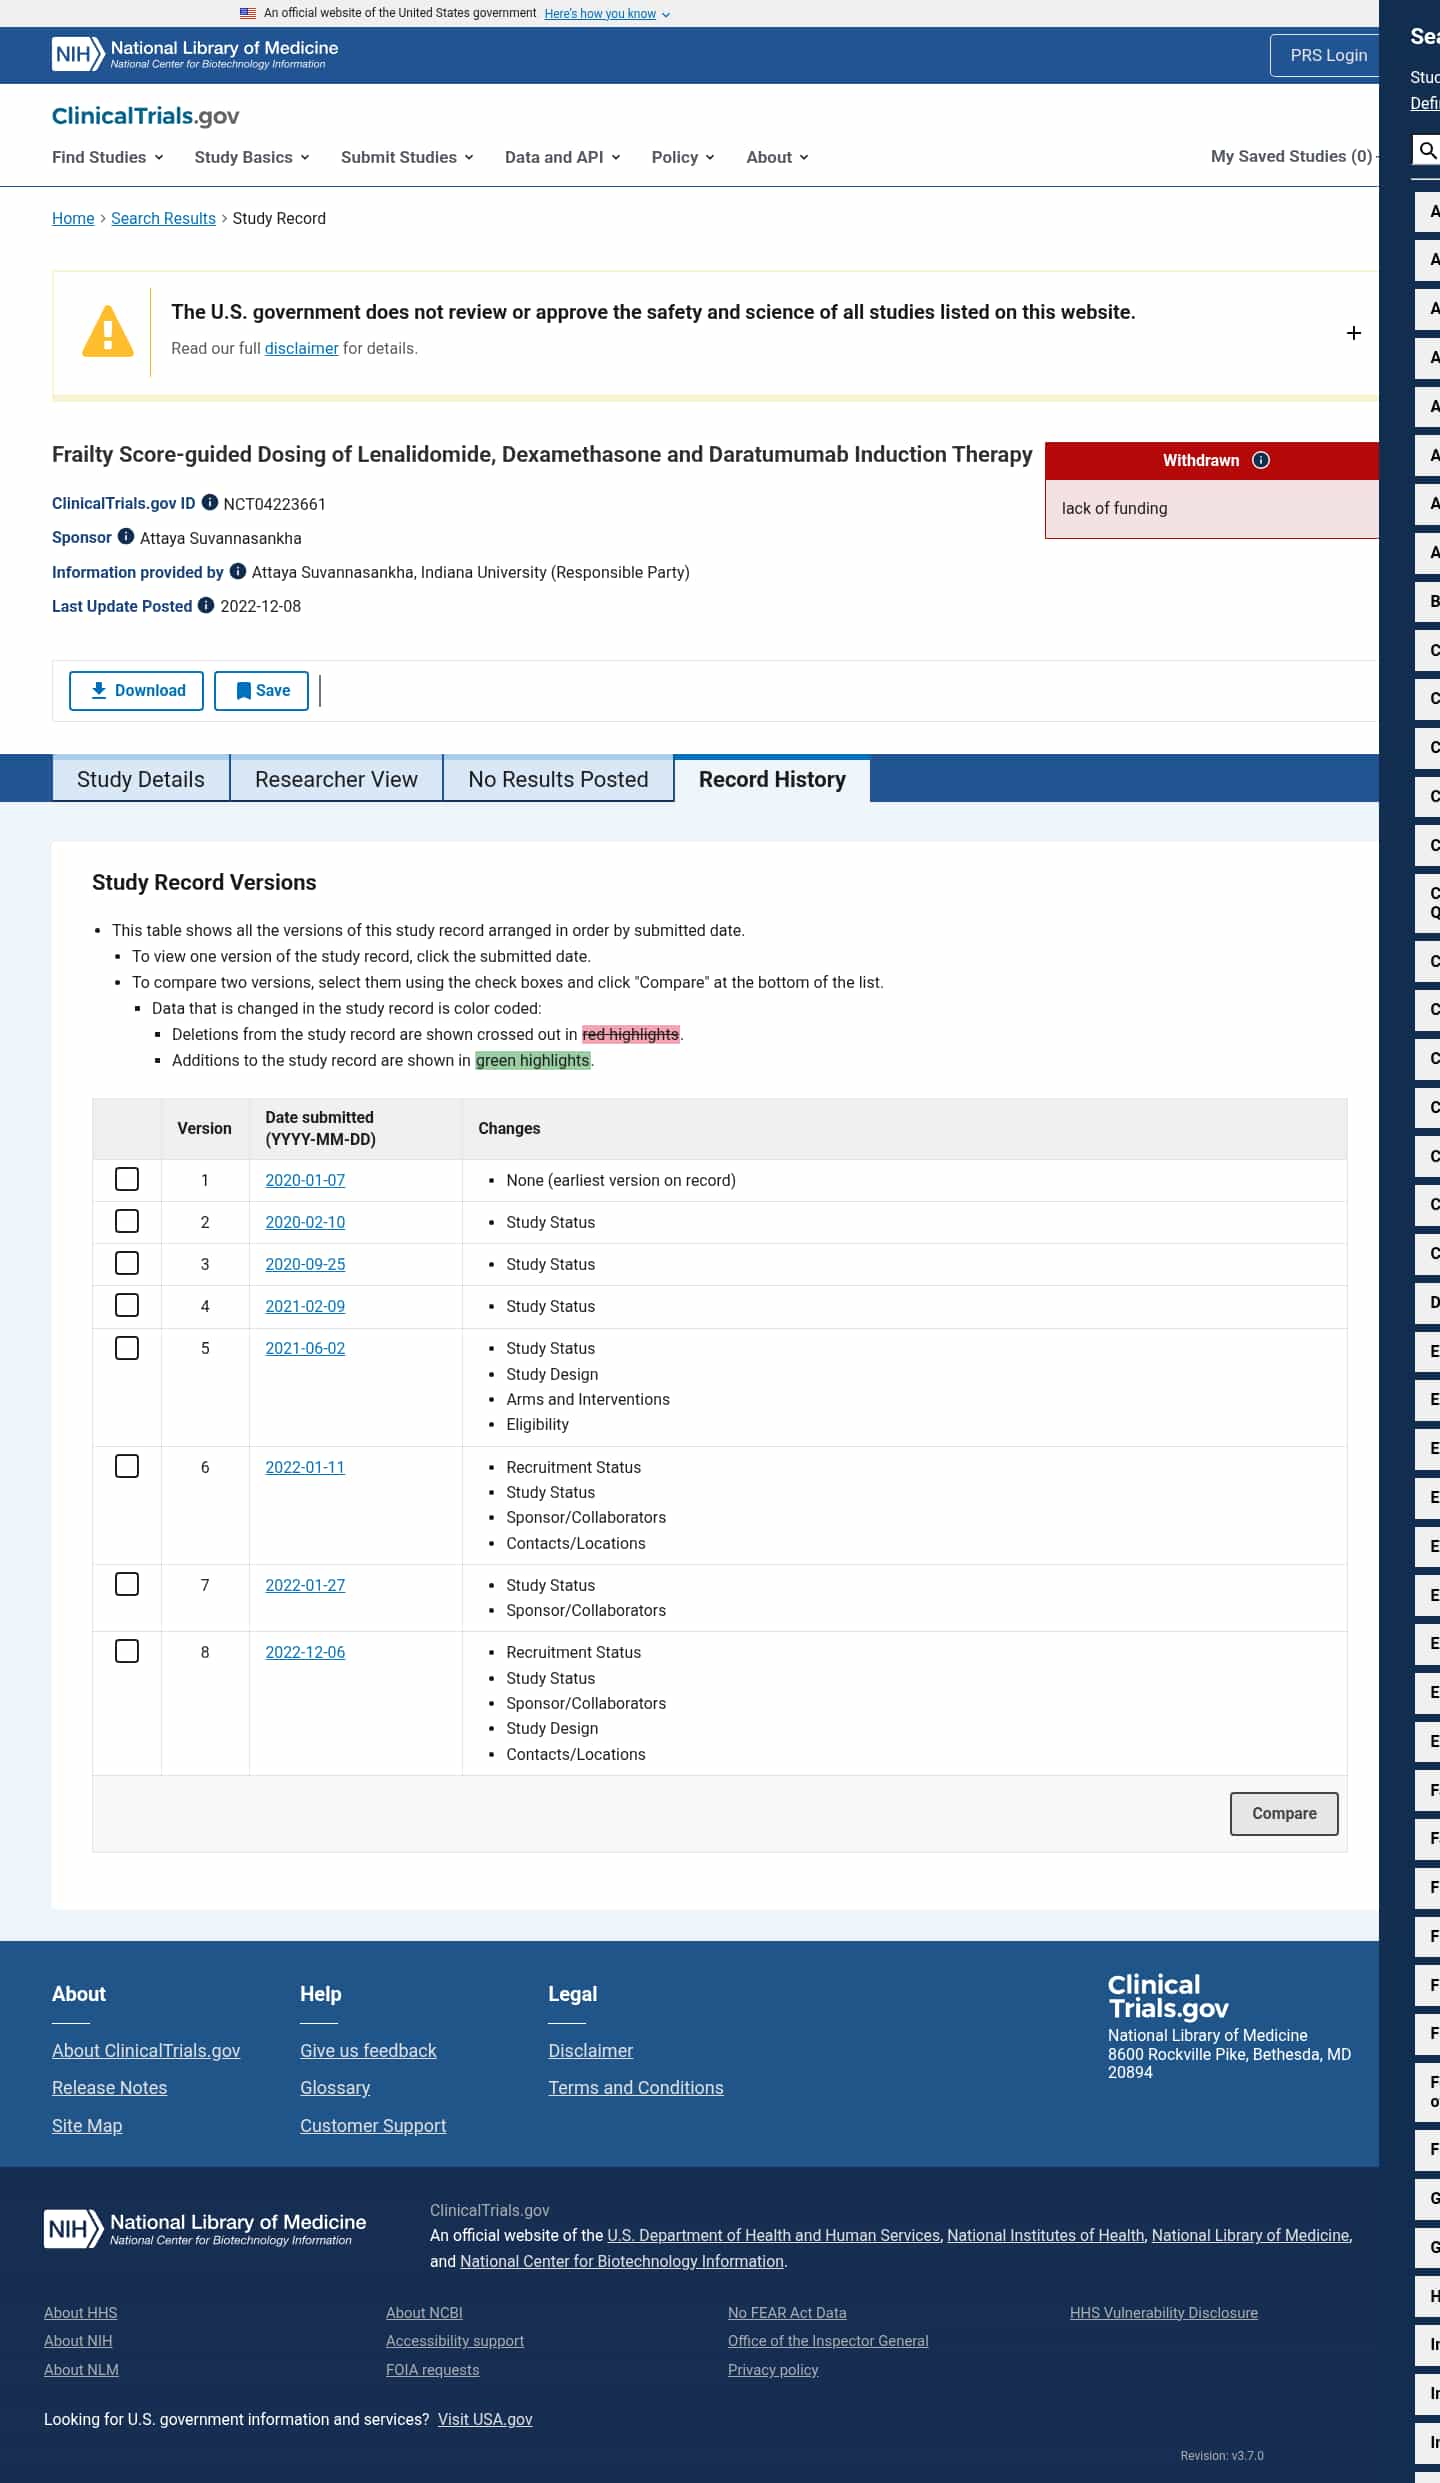Open version submitted 2020-02-10
The height and width of the screenshot is (2483, 1440).
(x=305, y=1222)
